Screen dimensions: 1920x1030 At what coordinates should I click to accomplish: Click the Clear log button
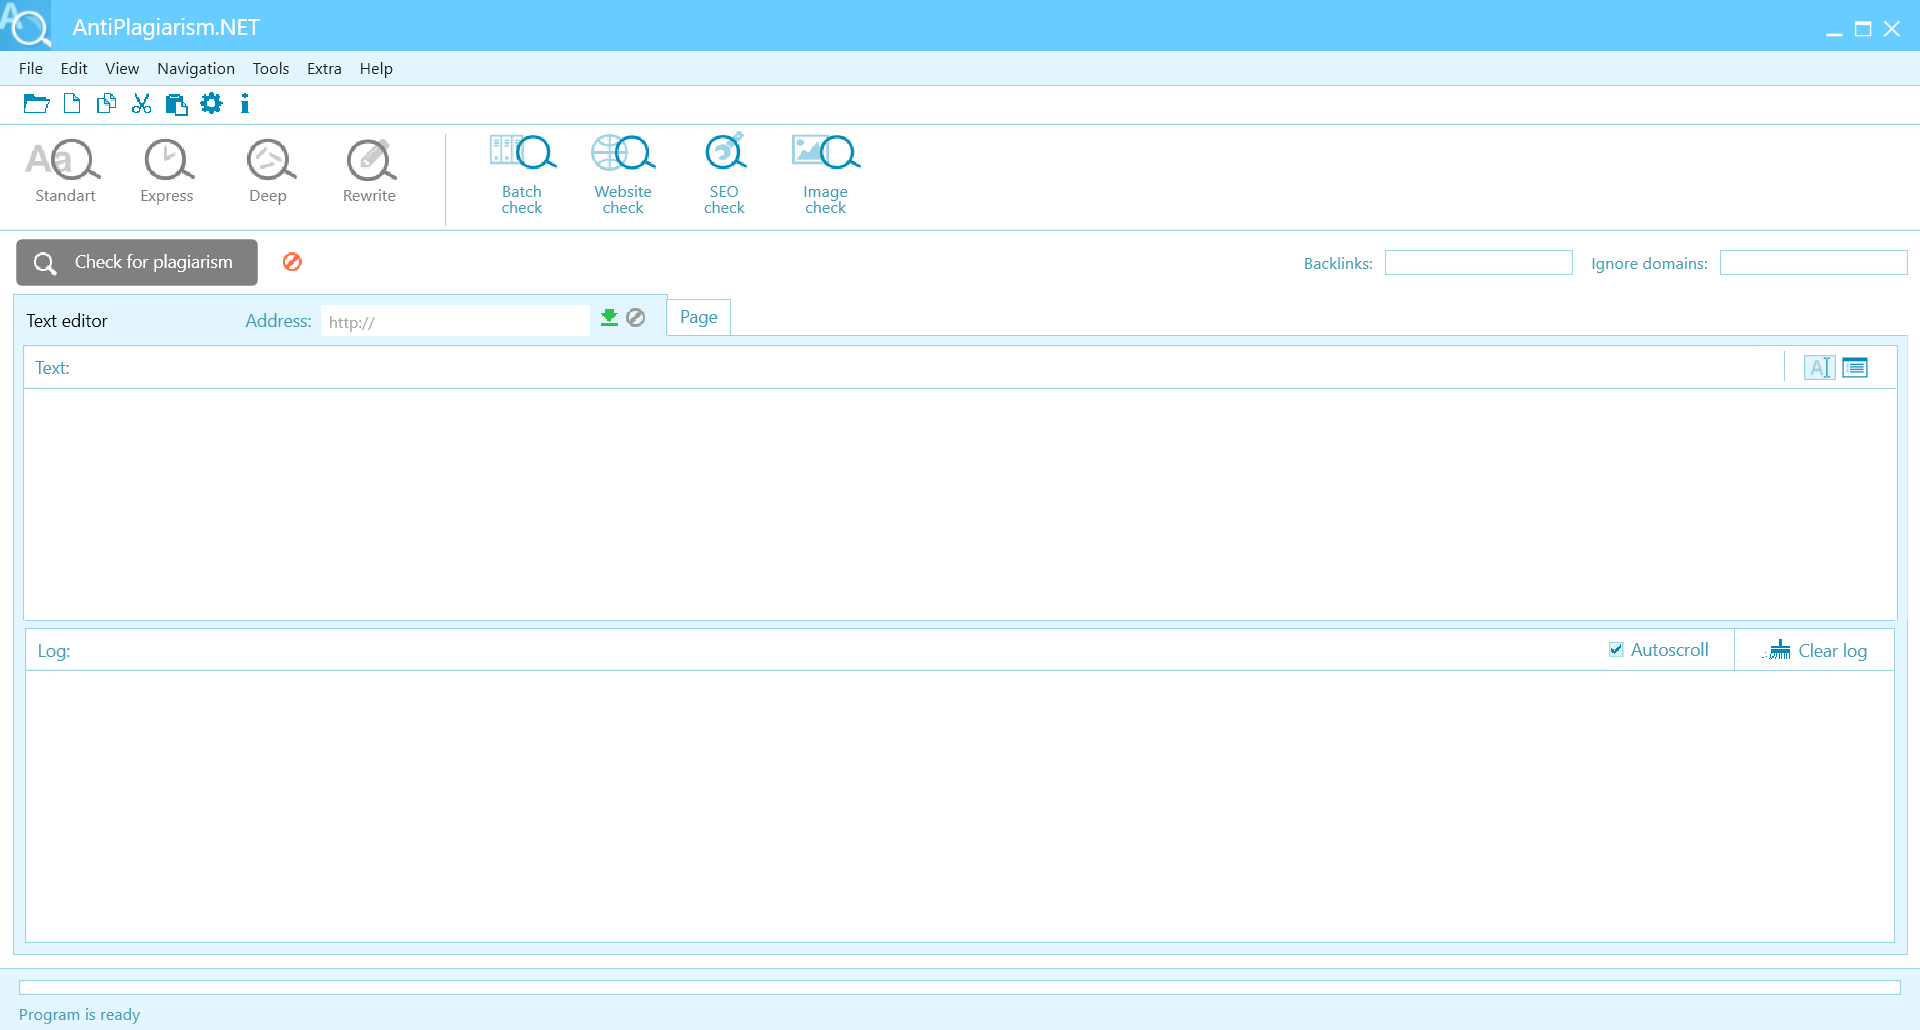[1815, 651]
